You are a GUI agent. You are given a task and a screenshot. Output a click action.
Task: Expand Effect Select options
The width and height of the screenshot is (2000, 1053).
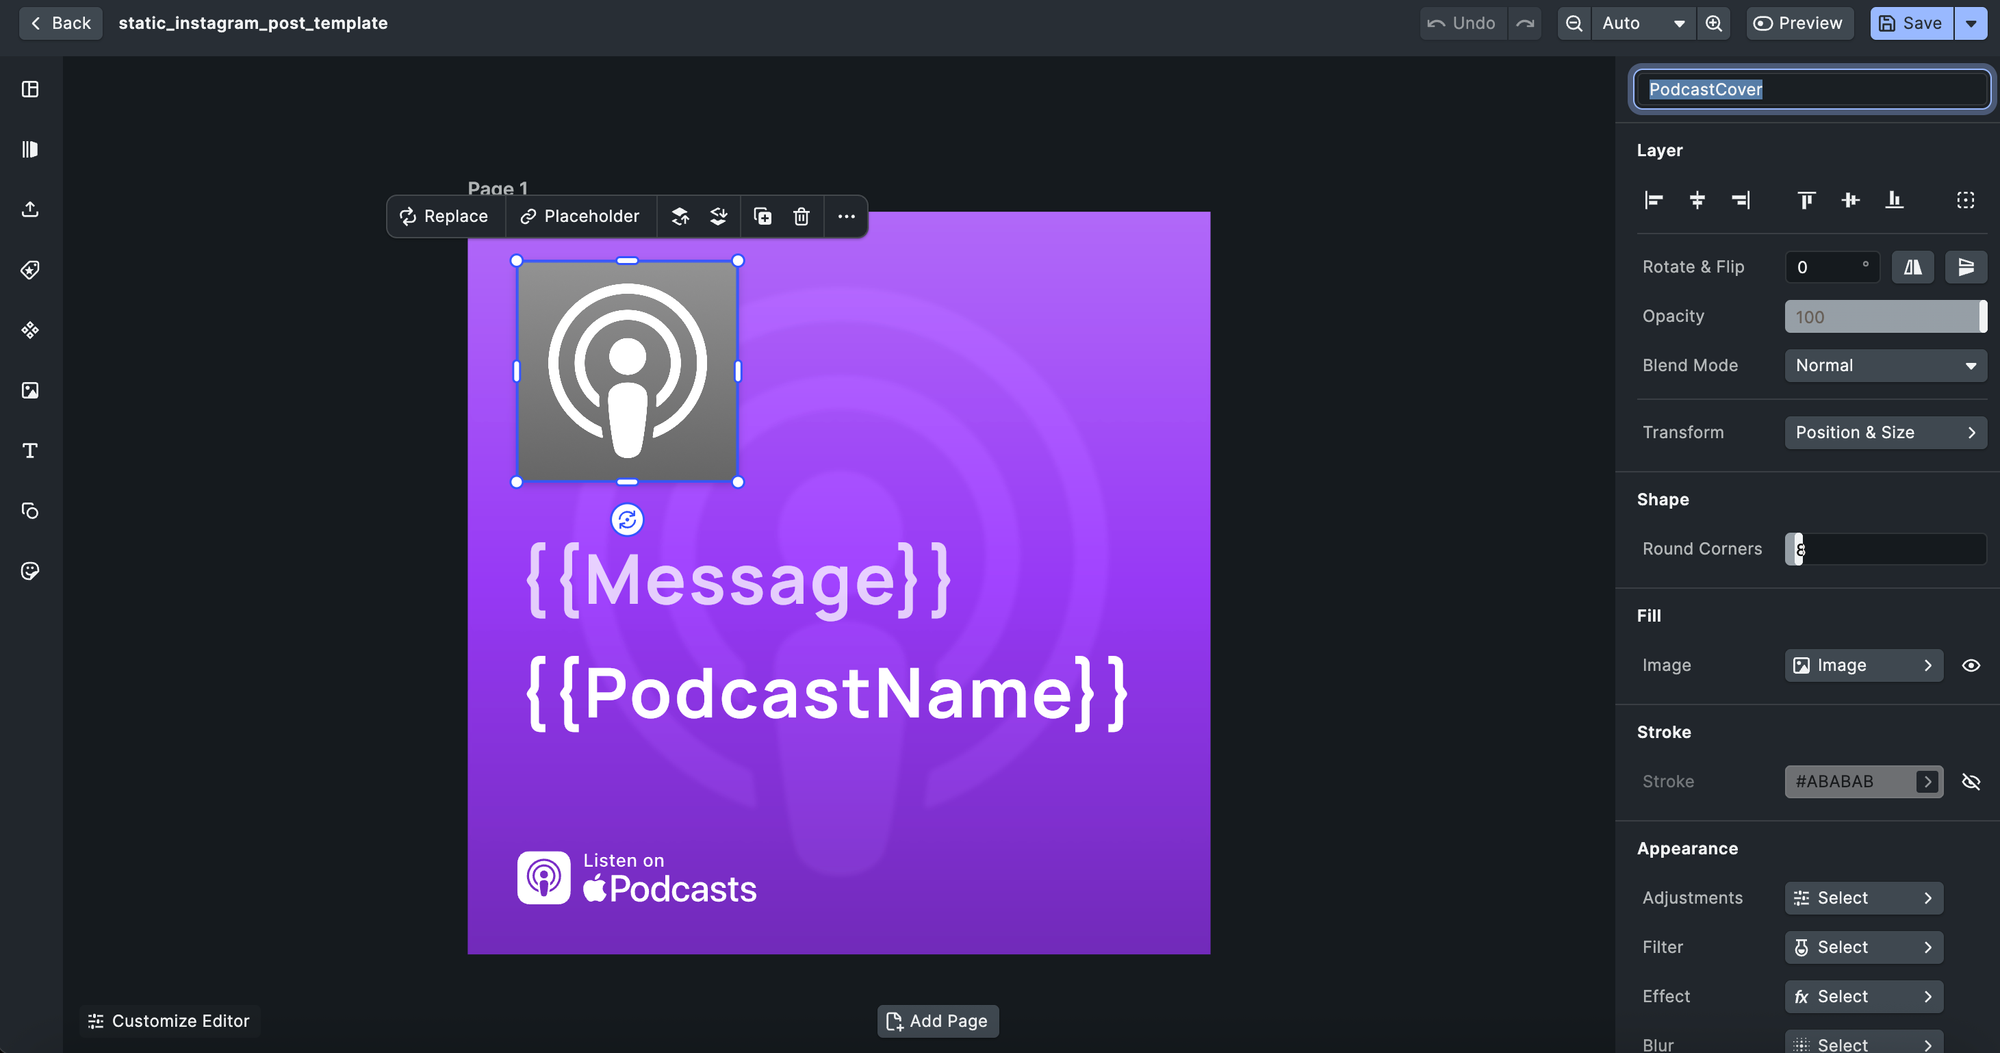(1864, 996)
